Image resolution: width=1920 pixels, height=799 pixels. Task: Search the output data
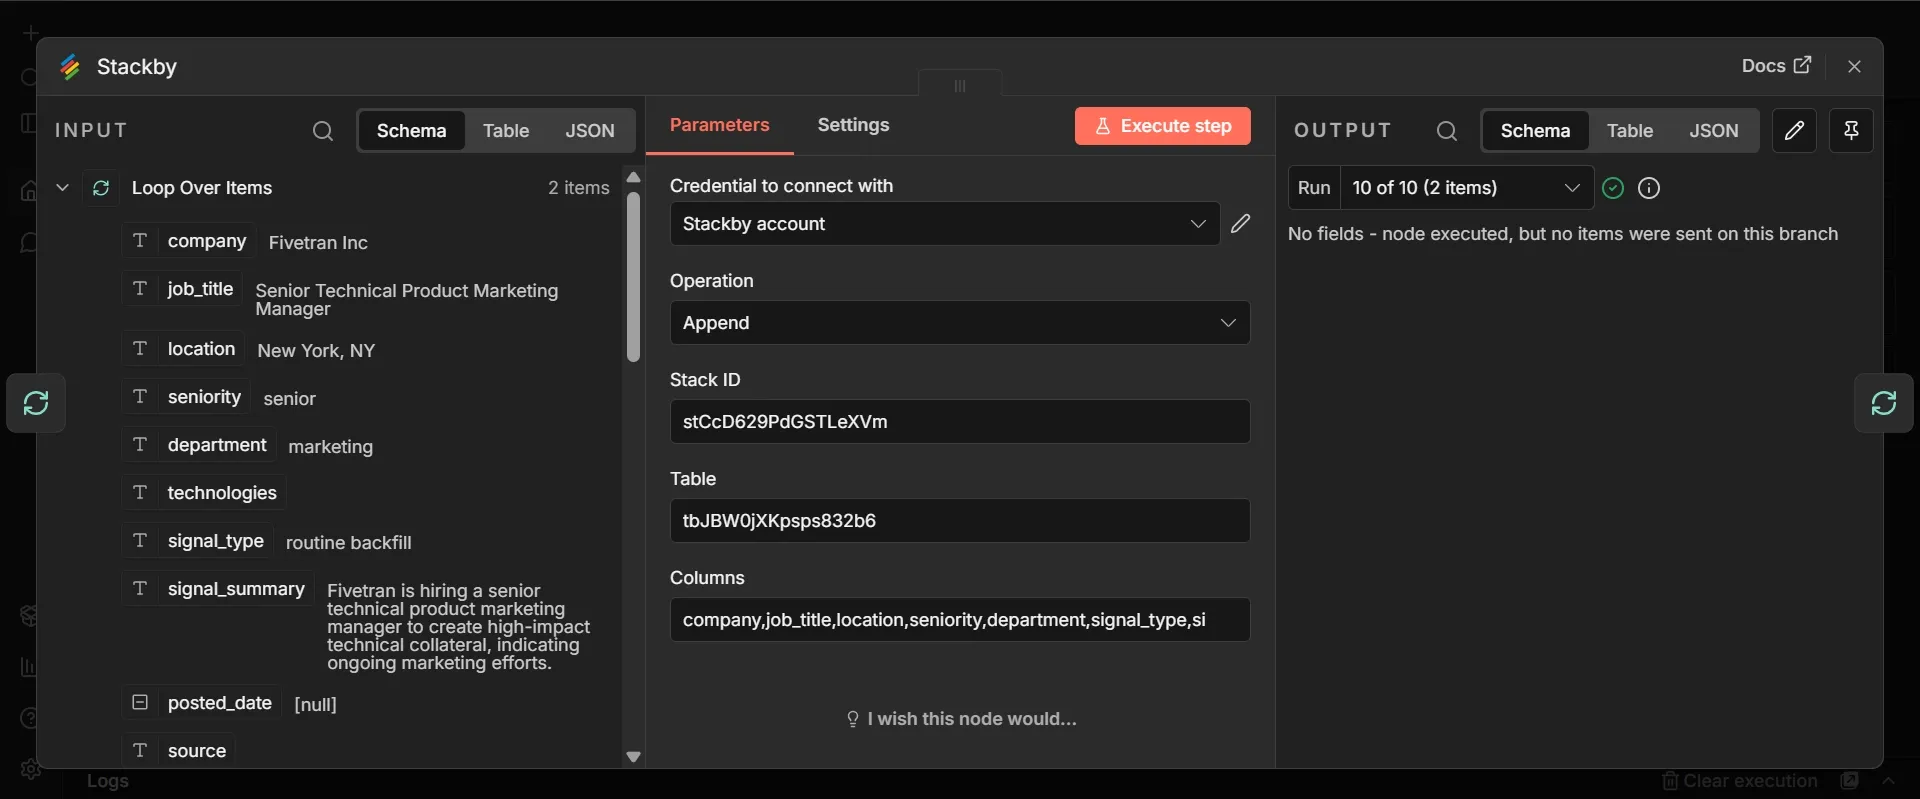pyautogui.click(x=1446, y=131)
